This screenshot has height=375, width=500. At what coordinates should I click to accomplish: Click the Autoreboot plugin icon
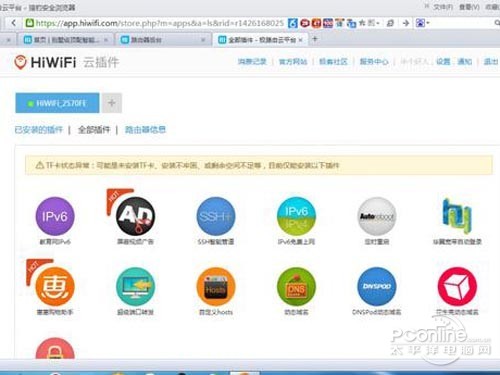click(377, 216)
